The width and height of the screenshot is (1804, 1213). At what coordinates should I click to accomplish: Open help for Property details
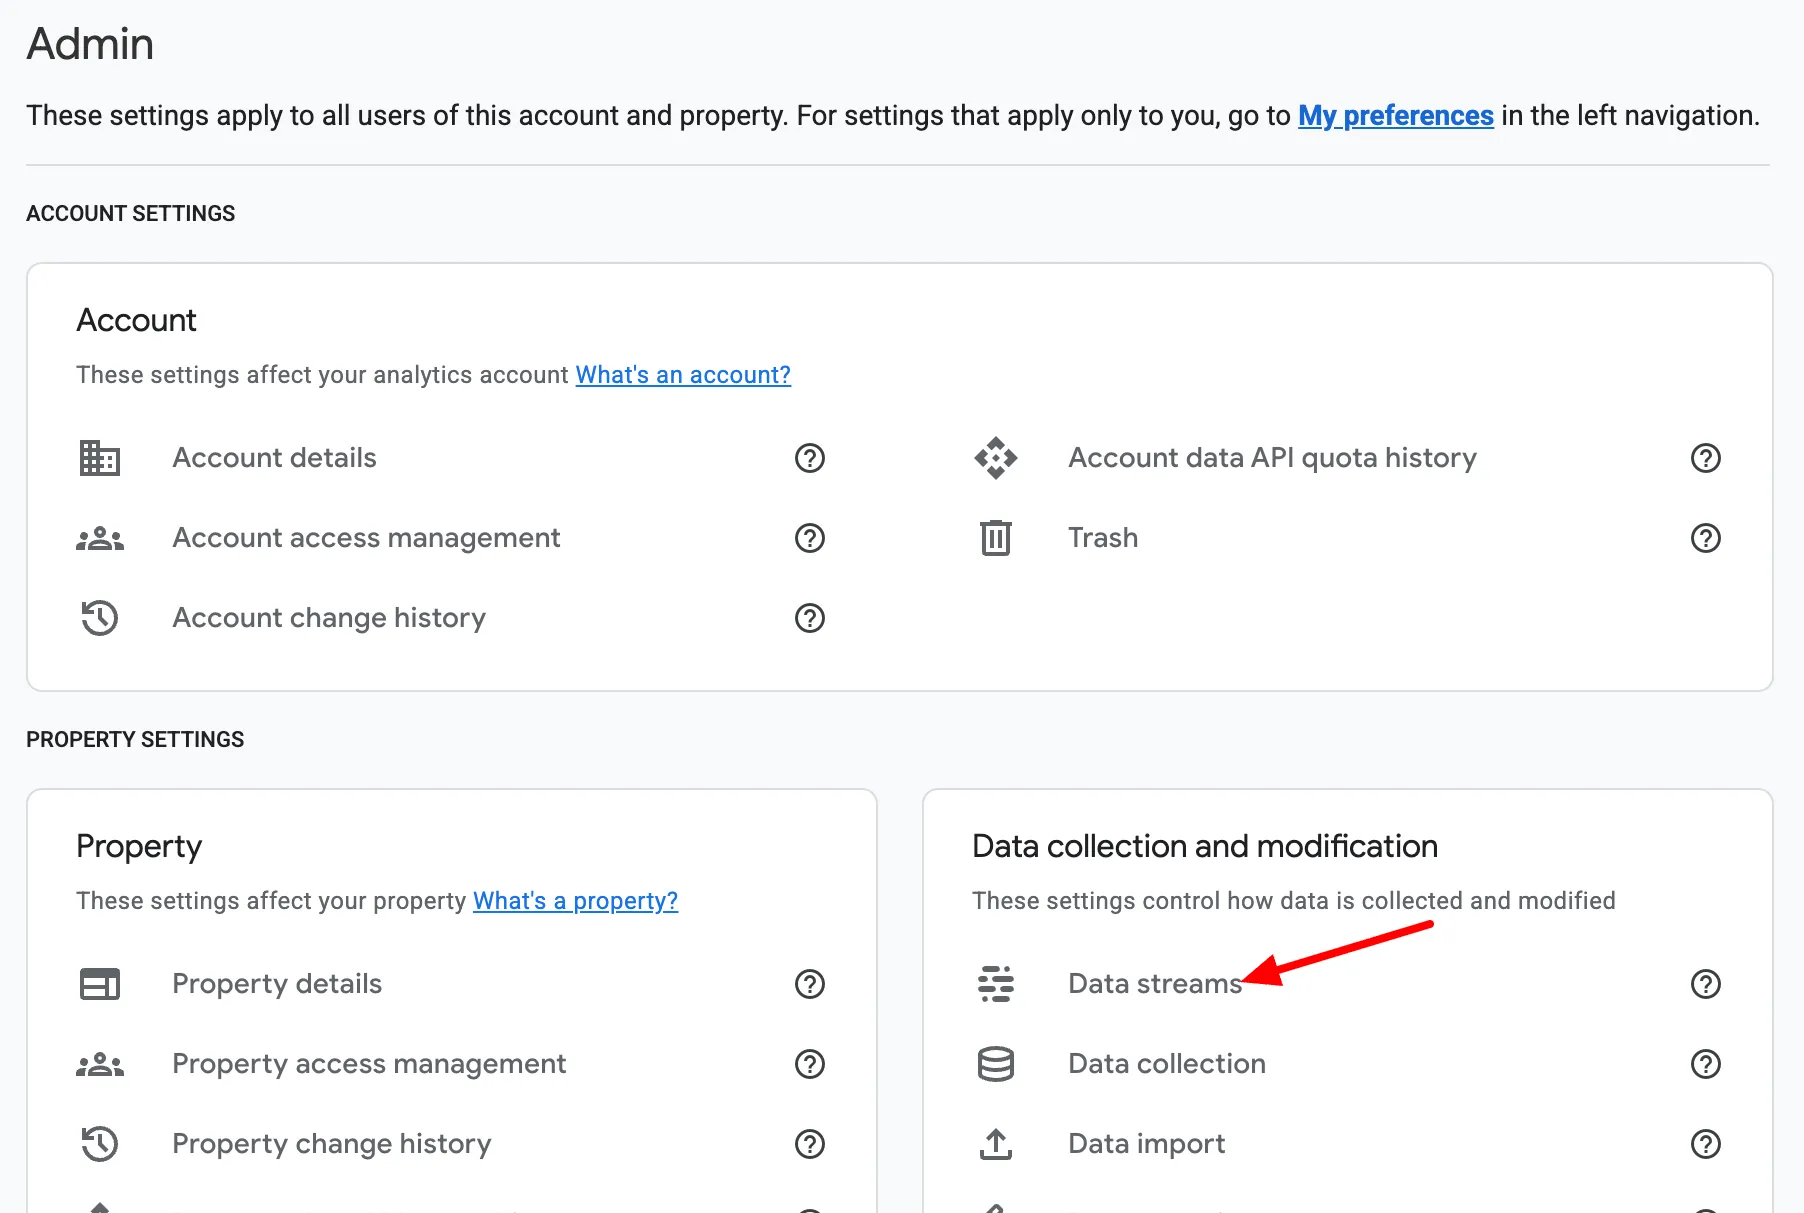point(810,984)
